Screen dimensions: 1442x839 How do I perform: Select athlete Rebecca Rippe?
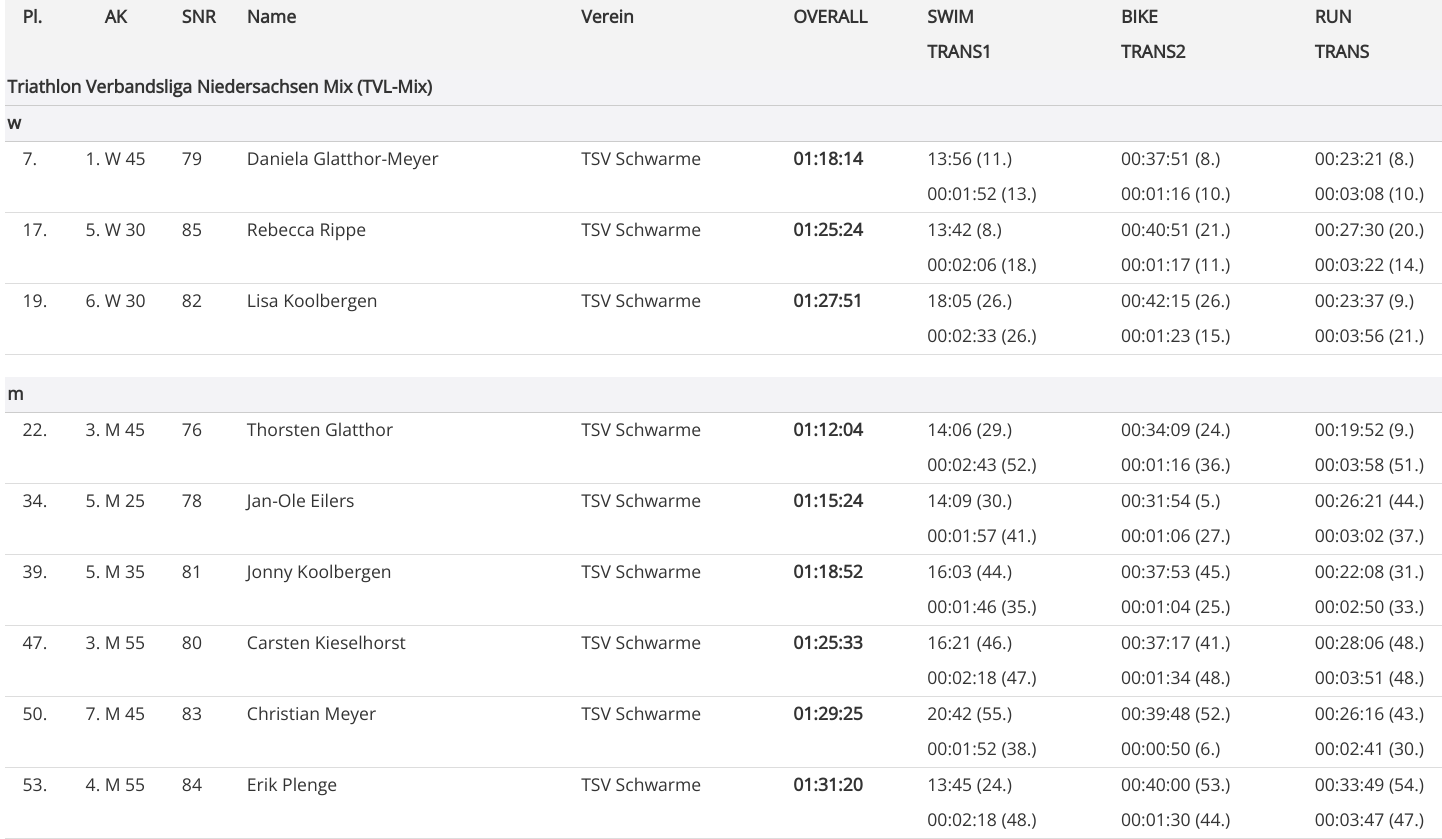[306, 230]
